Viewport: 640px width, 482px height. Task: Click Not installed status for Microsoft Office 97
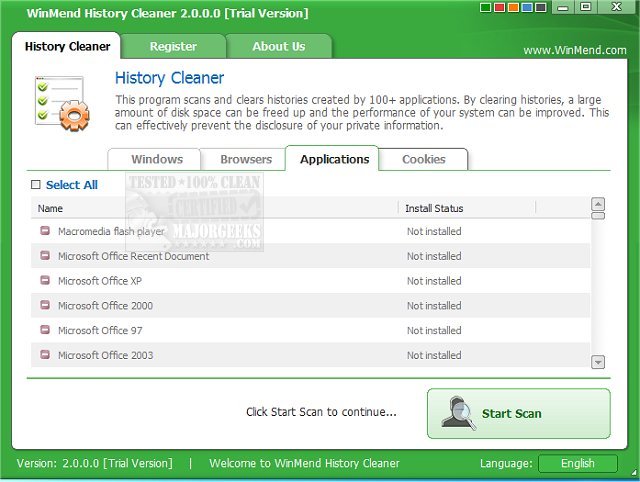pos(434,331)
